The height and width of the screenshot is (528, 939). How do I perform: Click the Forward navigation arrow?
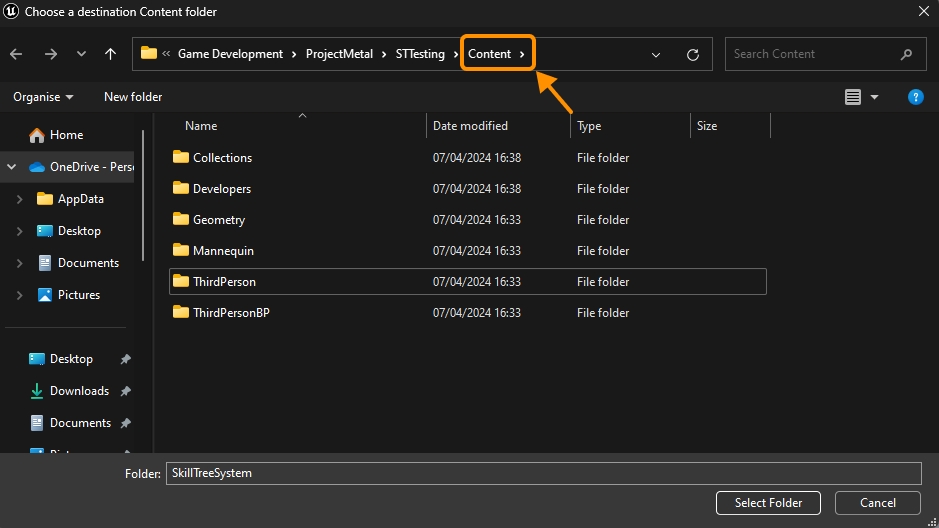(50, 54)
